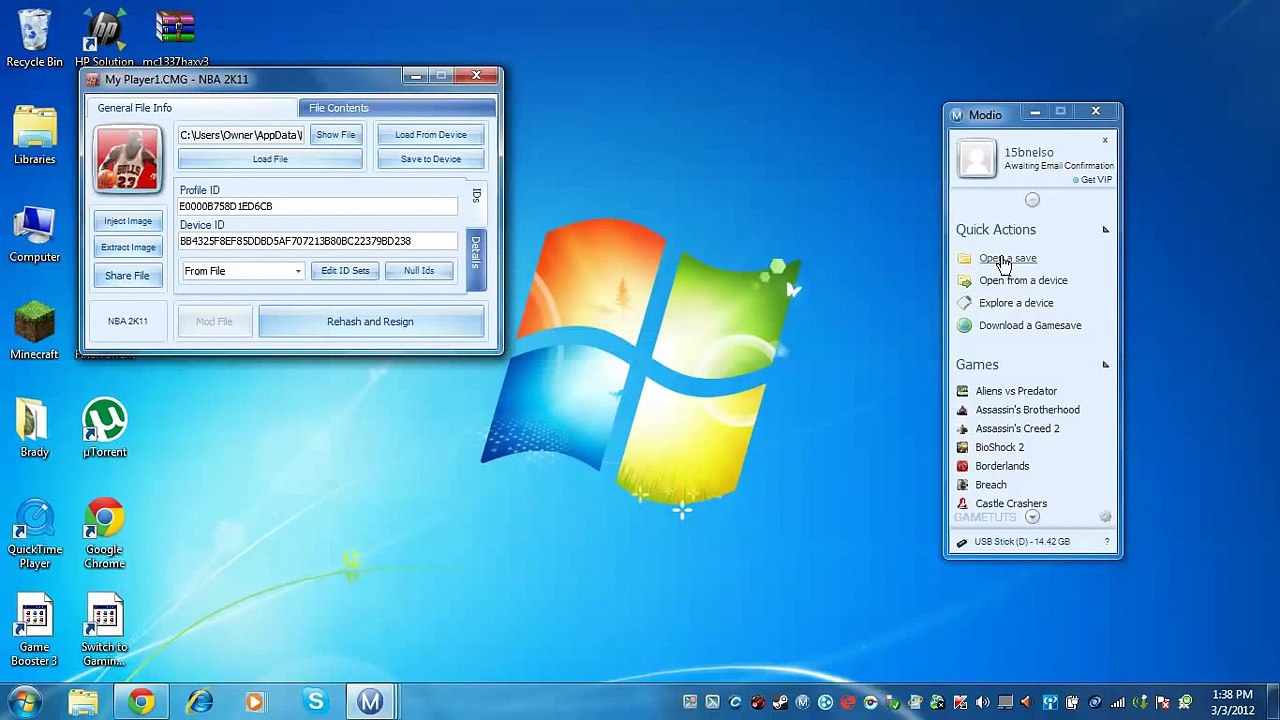Click the file path input field
This screenshot has height=720, width=1280.
[241, 135]
